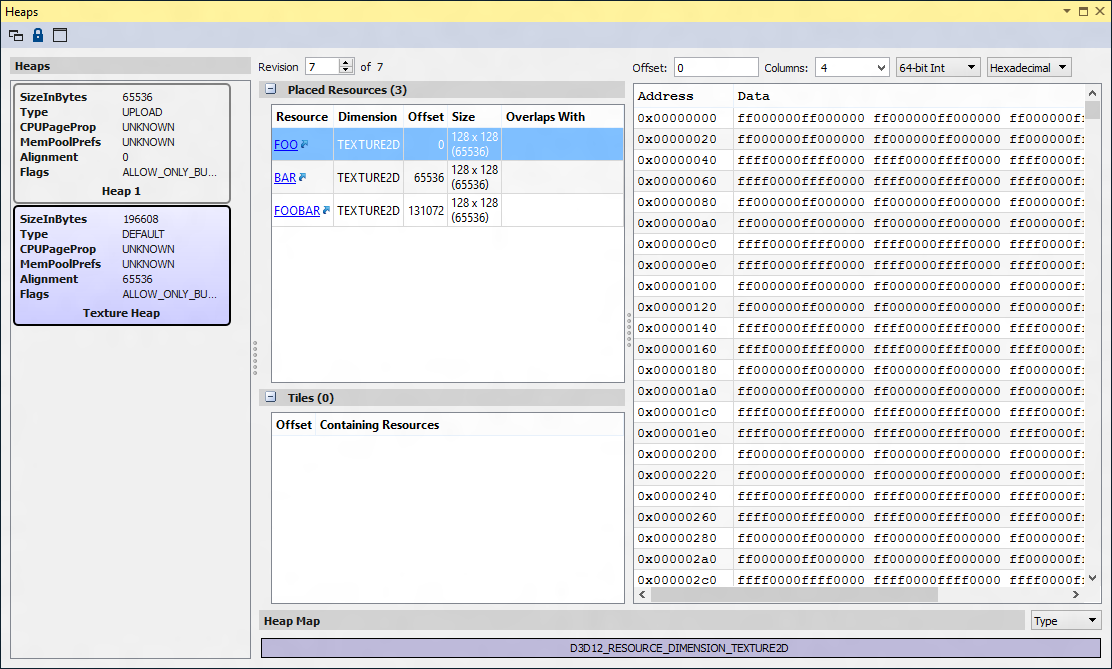The image size is (1112, 669).
Task: Increment the Revision number stepper
Action: point(346,63)
